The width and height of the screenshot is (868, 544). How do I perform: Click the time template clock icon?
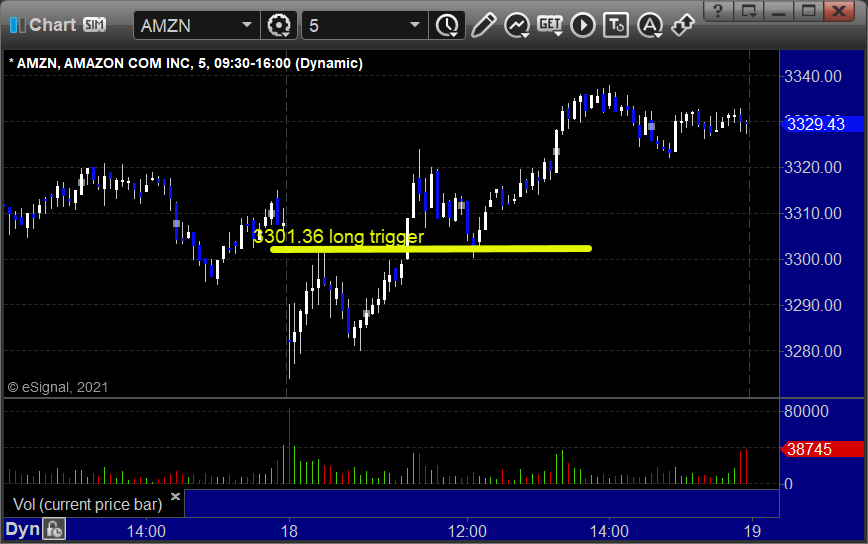tap(447, 25)
